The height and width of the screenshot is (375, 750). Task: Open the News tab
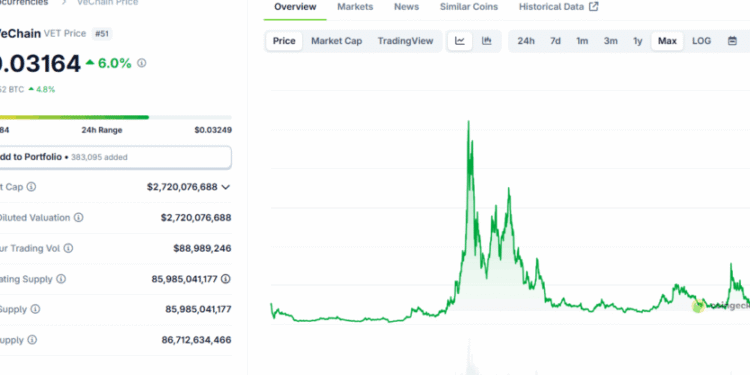(407, 7)
